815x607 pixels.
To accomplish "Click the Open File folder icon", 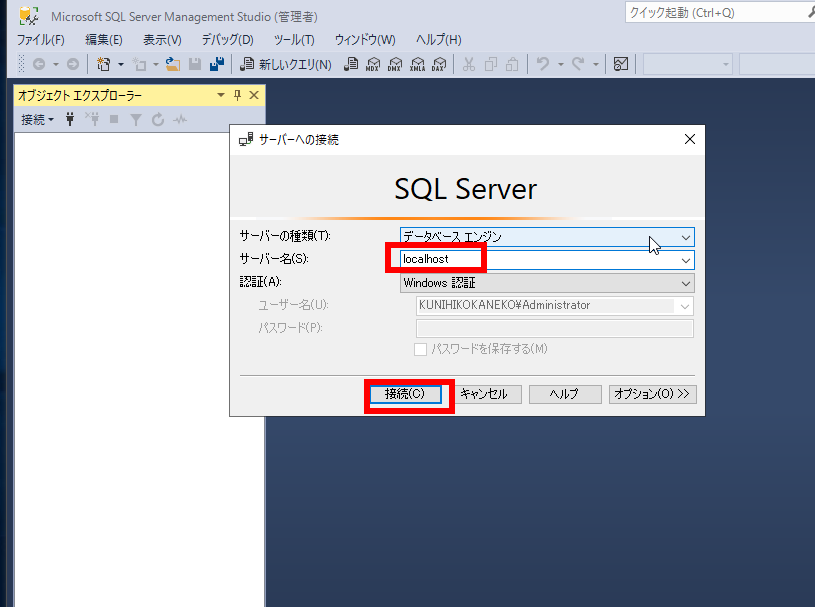I will coord(173,64).
